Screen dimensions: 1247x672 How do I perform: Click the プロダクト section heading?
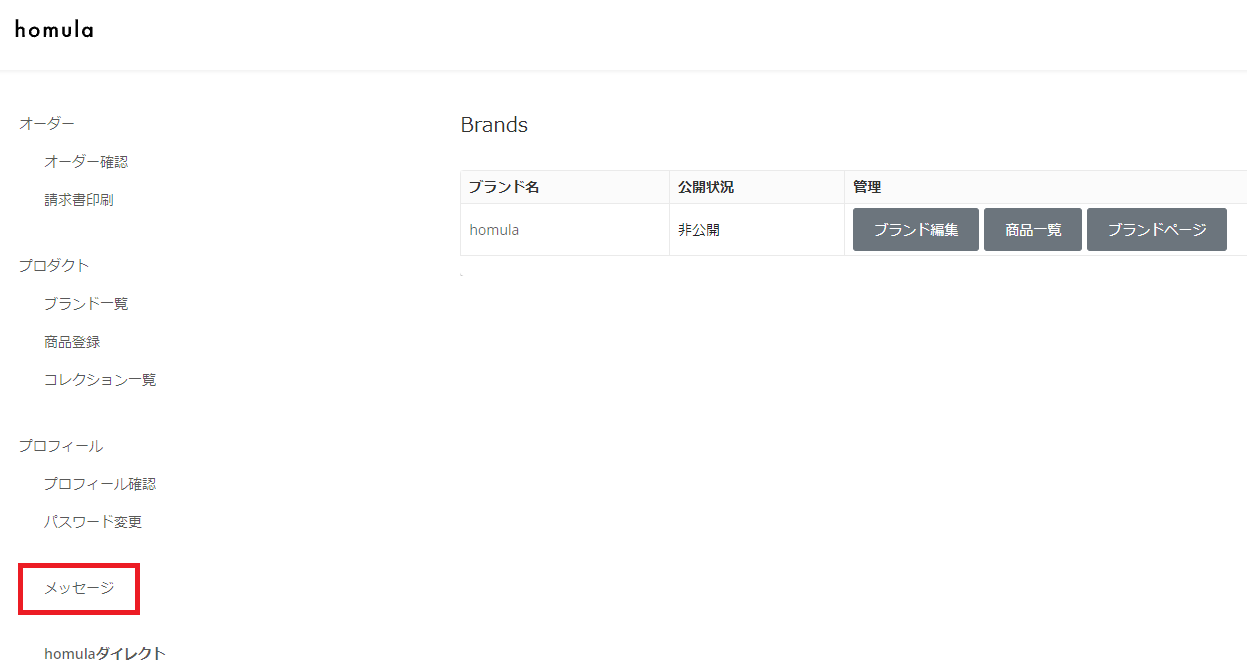[x=54, y=266]
